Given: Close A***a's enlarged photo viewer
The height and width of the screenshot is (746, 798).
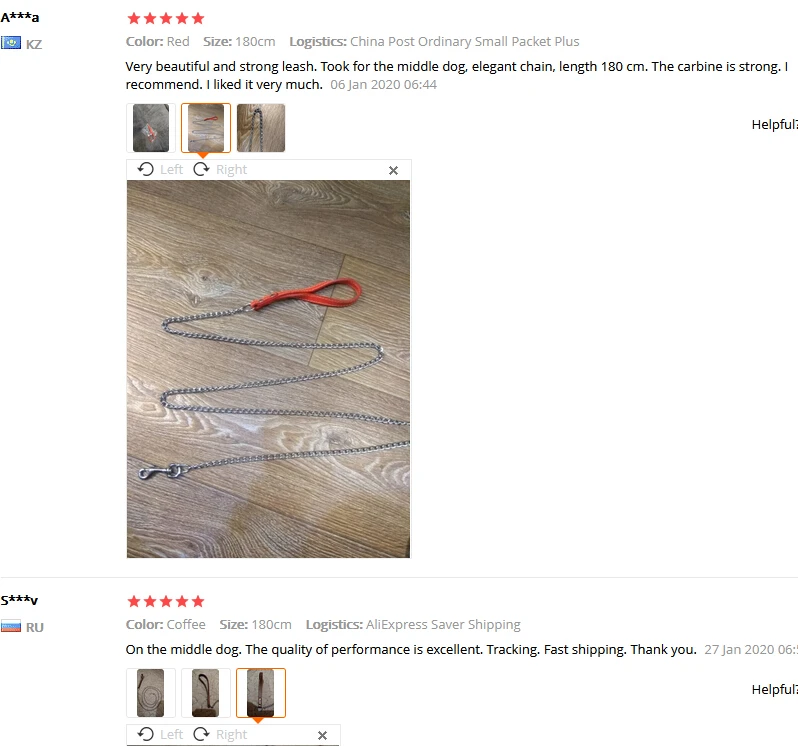Looking at the screenshot, I should coord(393,170).
